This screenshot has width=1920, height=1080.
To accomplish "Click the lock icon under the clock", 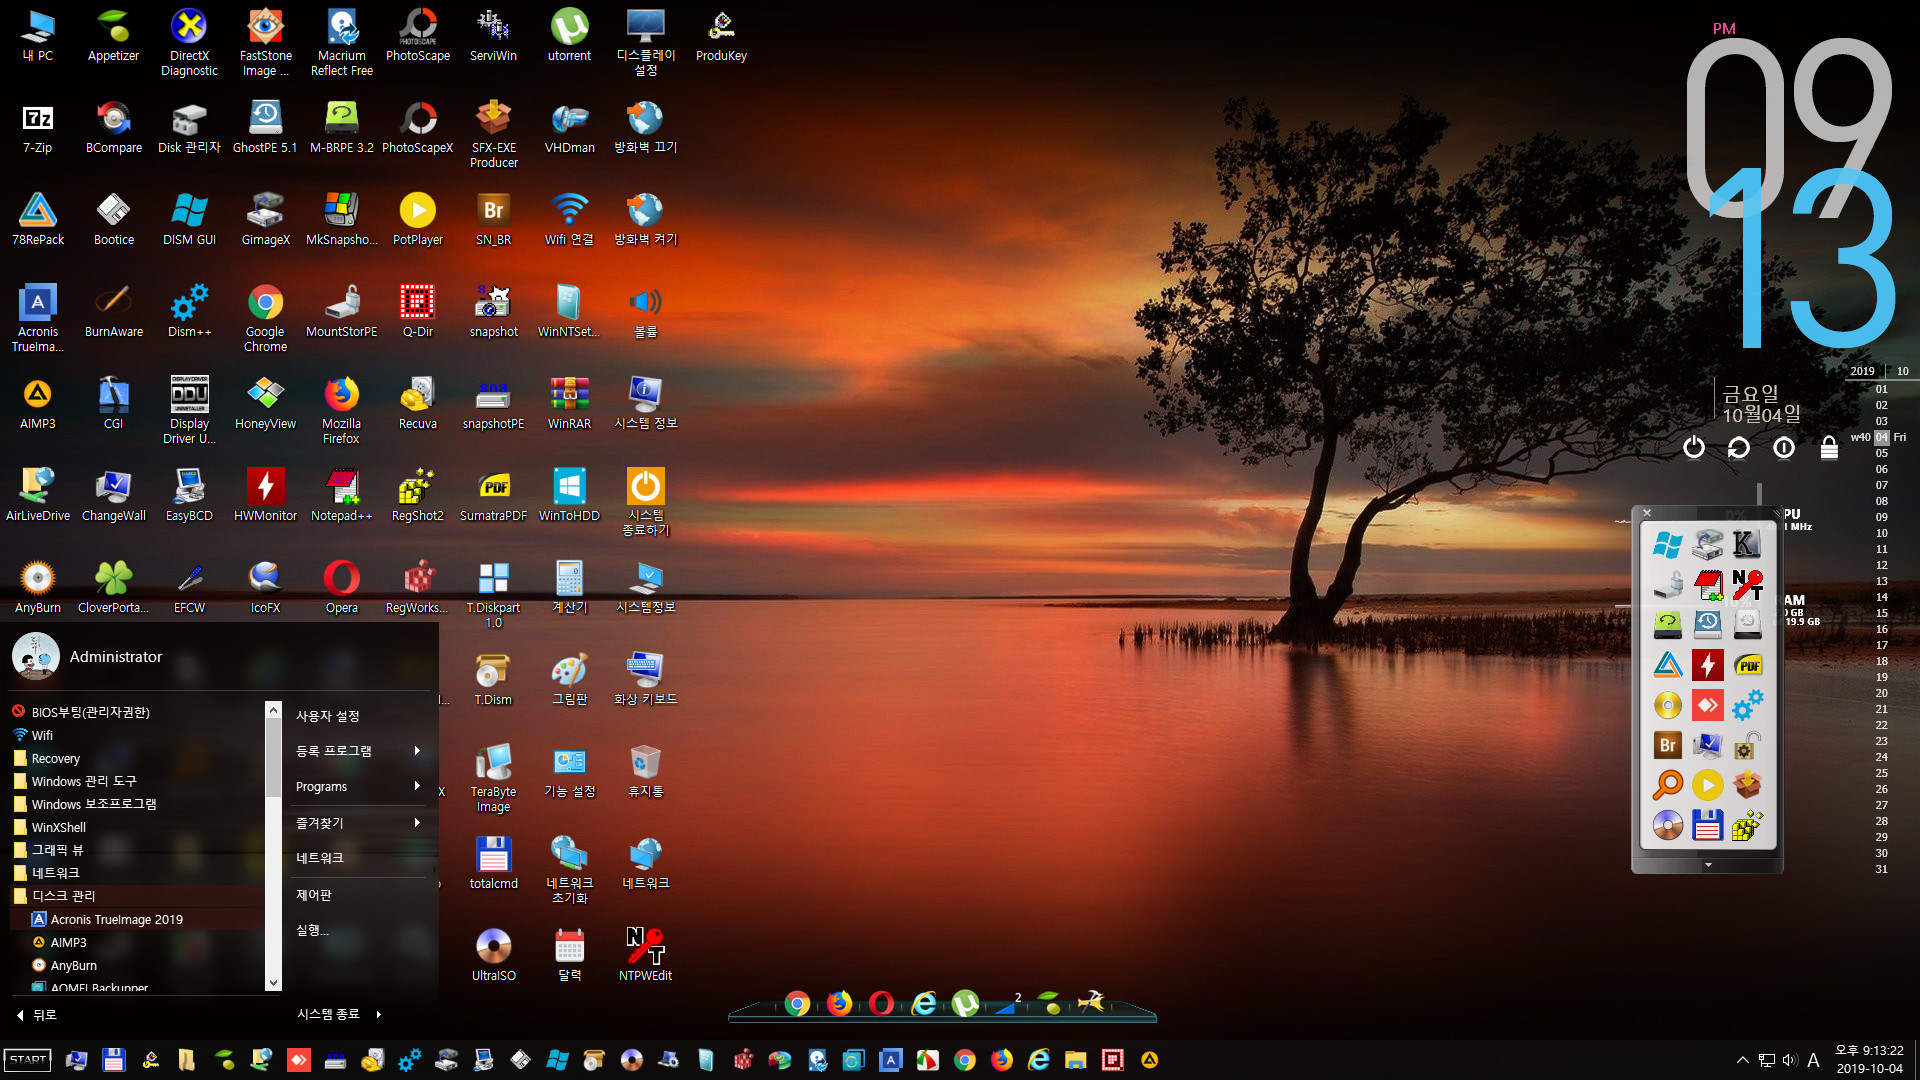I will pos(1829,447).
